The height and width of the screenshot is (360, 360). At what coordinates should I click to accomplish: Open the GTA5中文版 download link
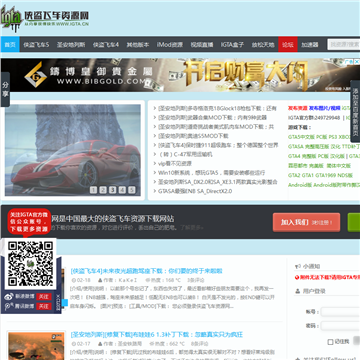pyautogui.click(x=301, y=137)
